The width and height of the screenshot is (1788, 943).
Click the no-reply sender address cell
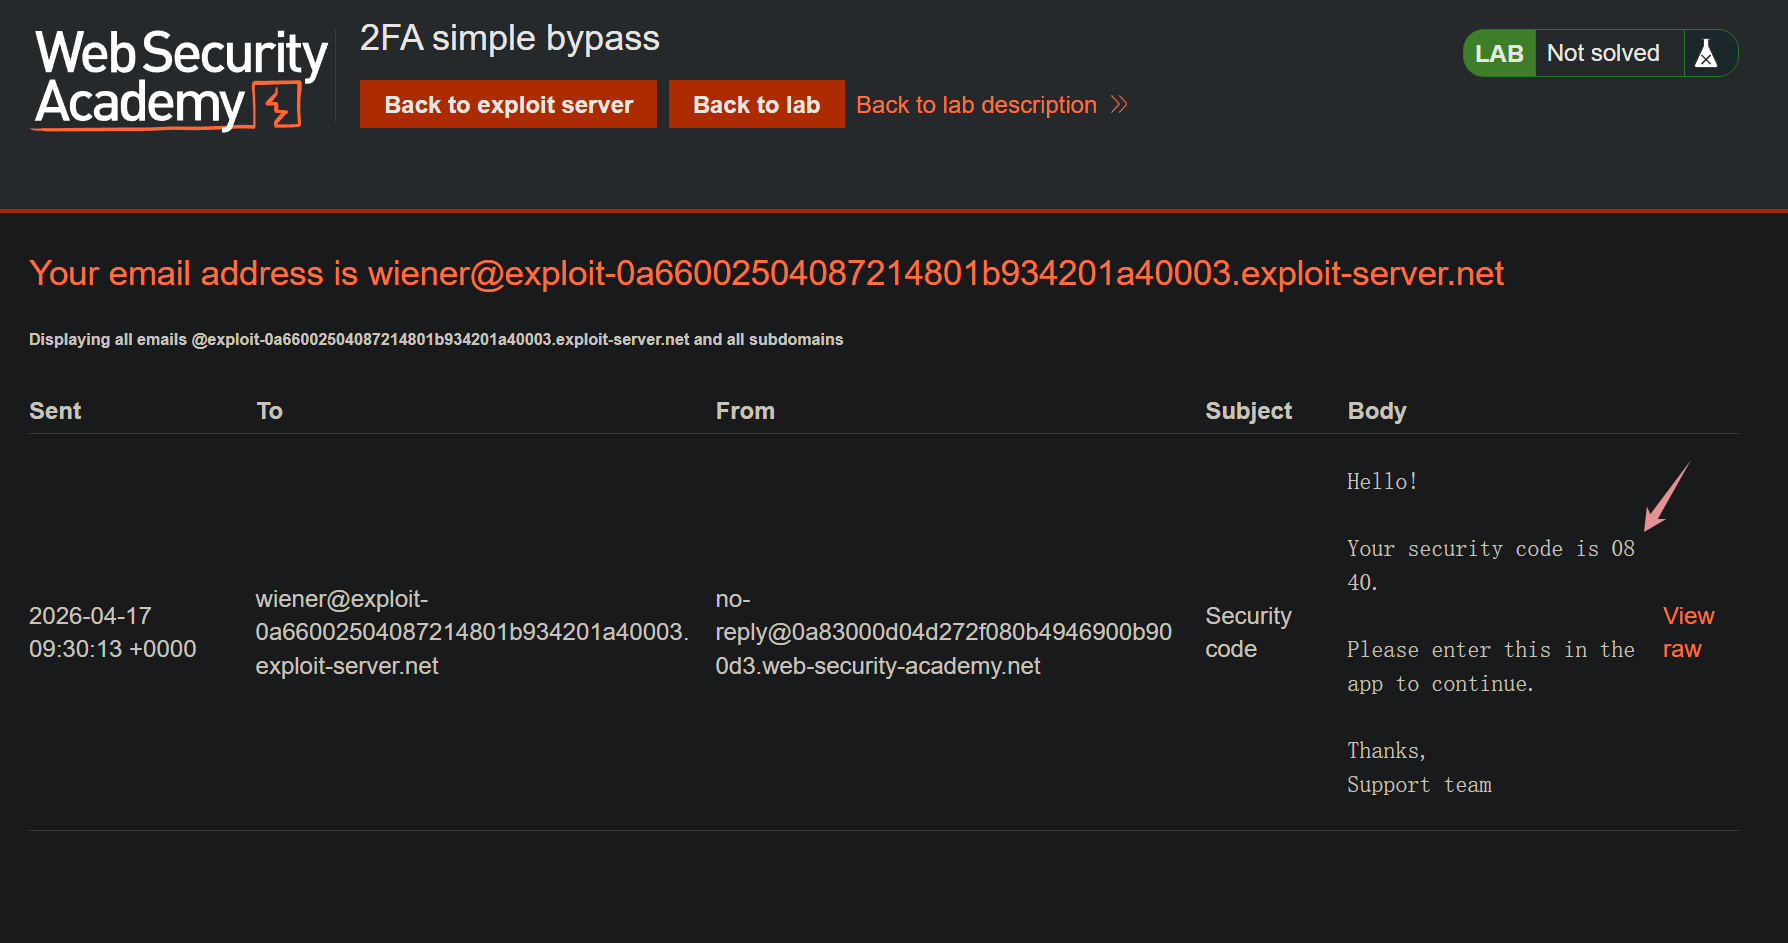pyautogui.click(x=943, y=632)
